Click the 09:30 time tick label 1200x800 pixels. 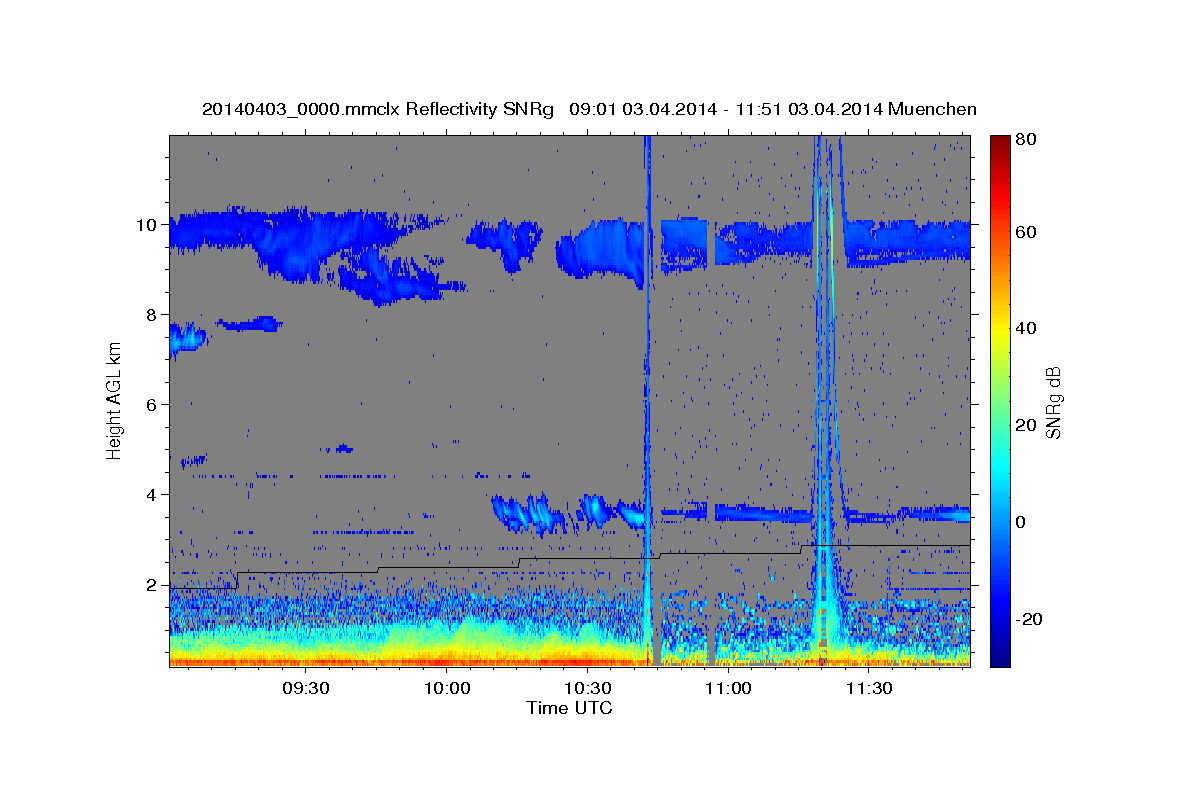306,689
